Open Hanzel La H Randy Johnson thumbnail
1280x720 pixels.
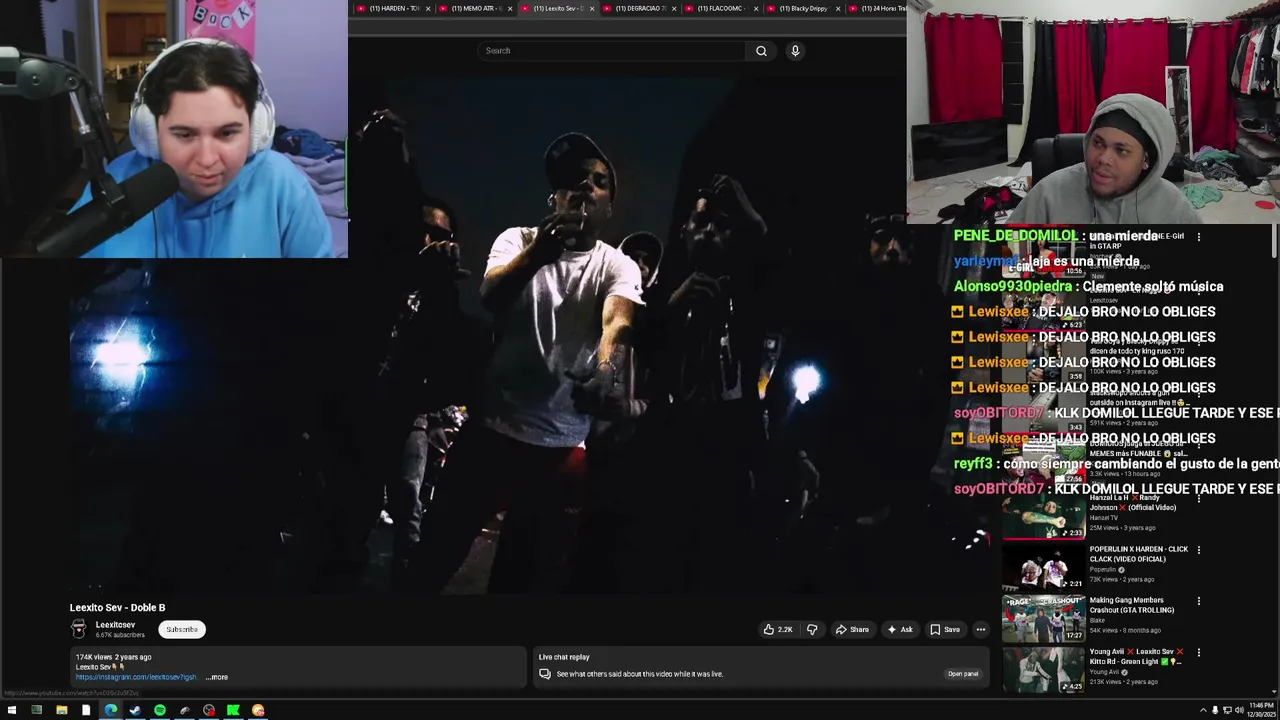click(1044, 517)
